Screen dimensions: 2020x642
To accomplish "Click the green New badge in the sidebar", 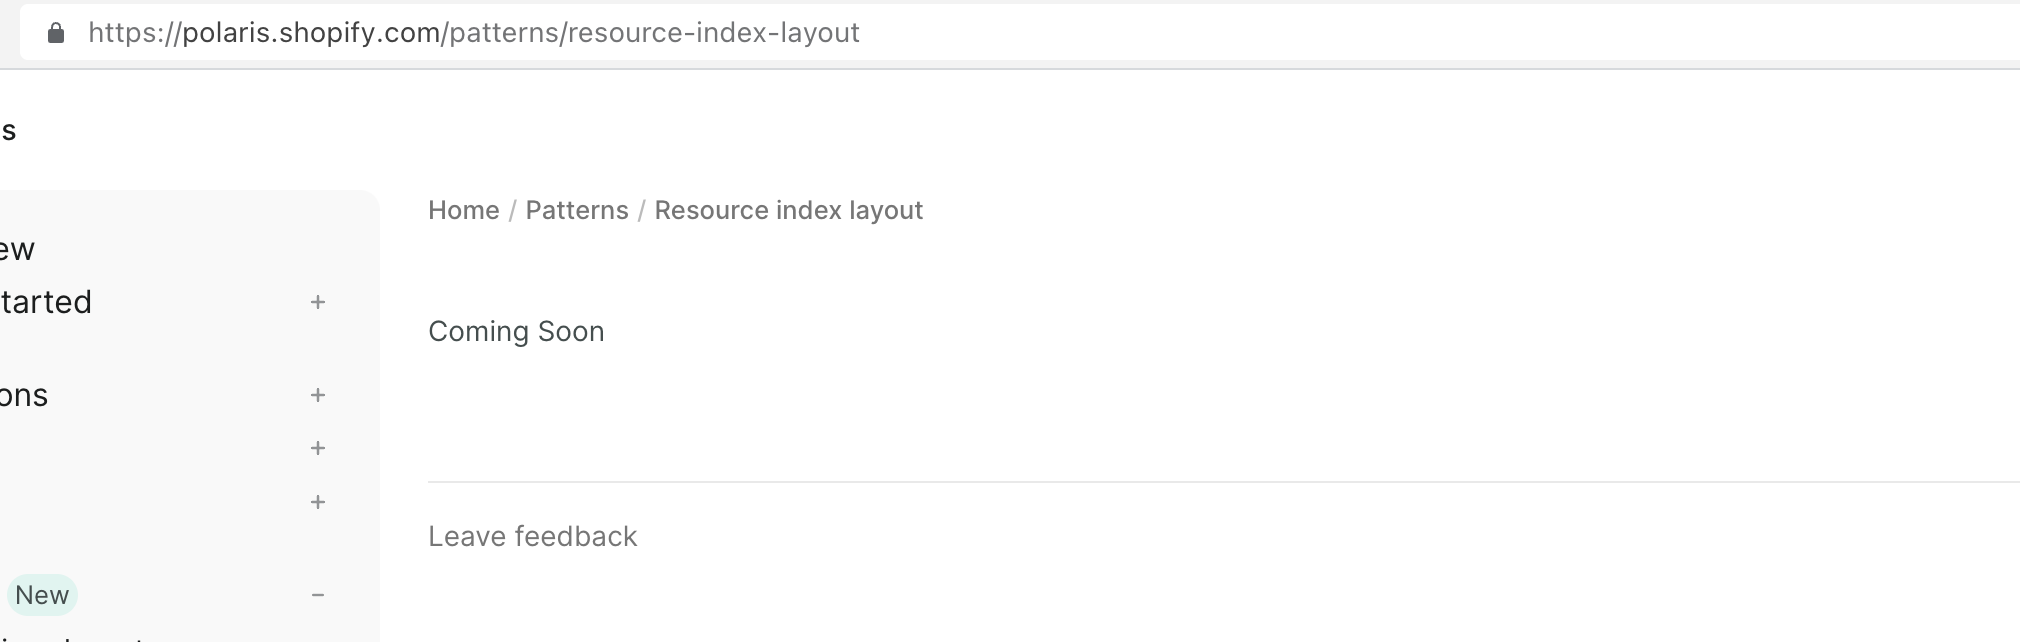I will click(x=42, y=594).
